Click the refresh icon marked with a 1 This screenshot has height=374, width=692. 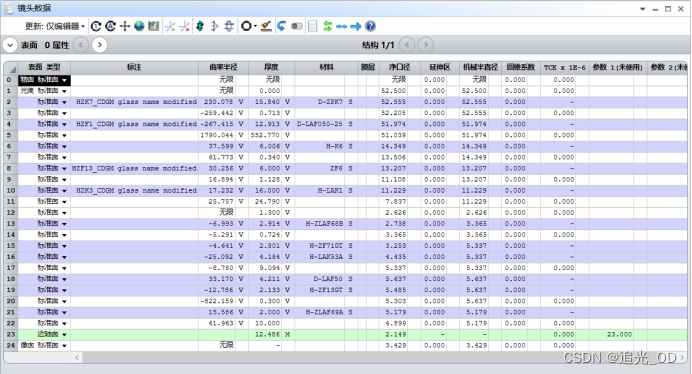(x=96, y=26)
